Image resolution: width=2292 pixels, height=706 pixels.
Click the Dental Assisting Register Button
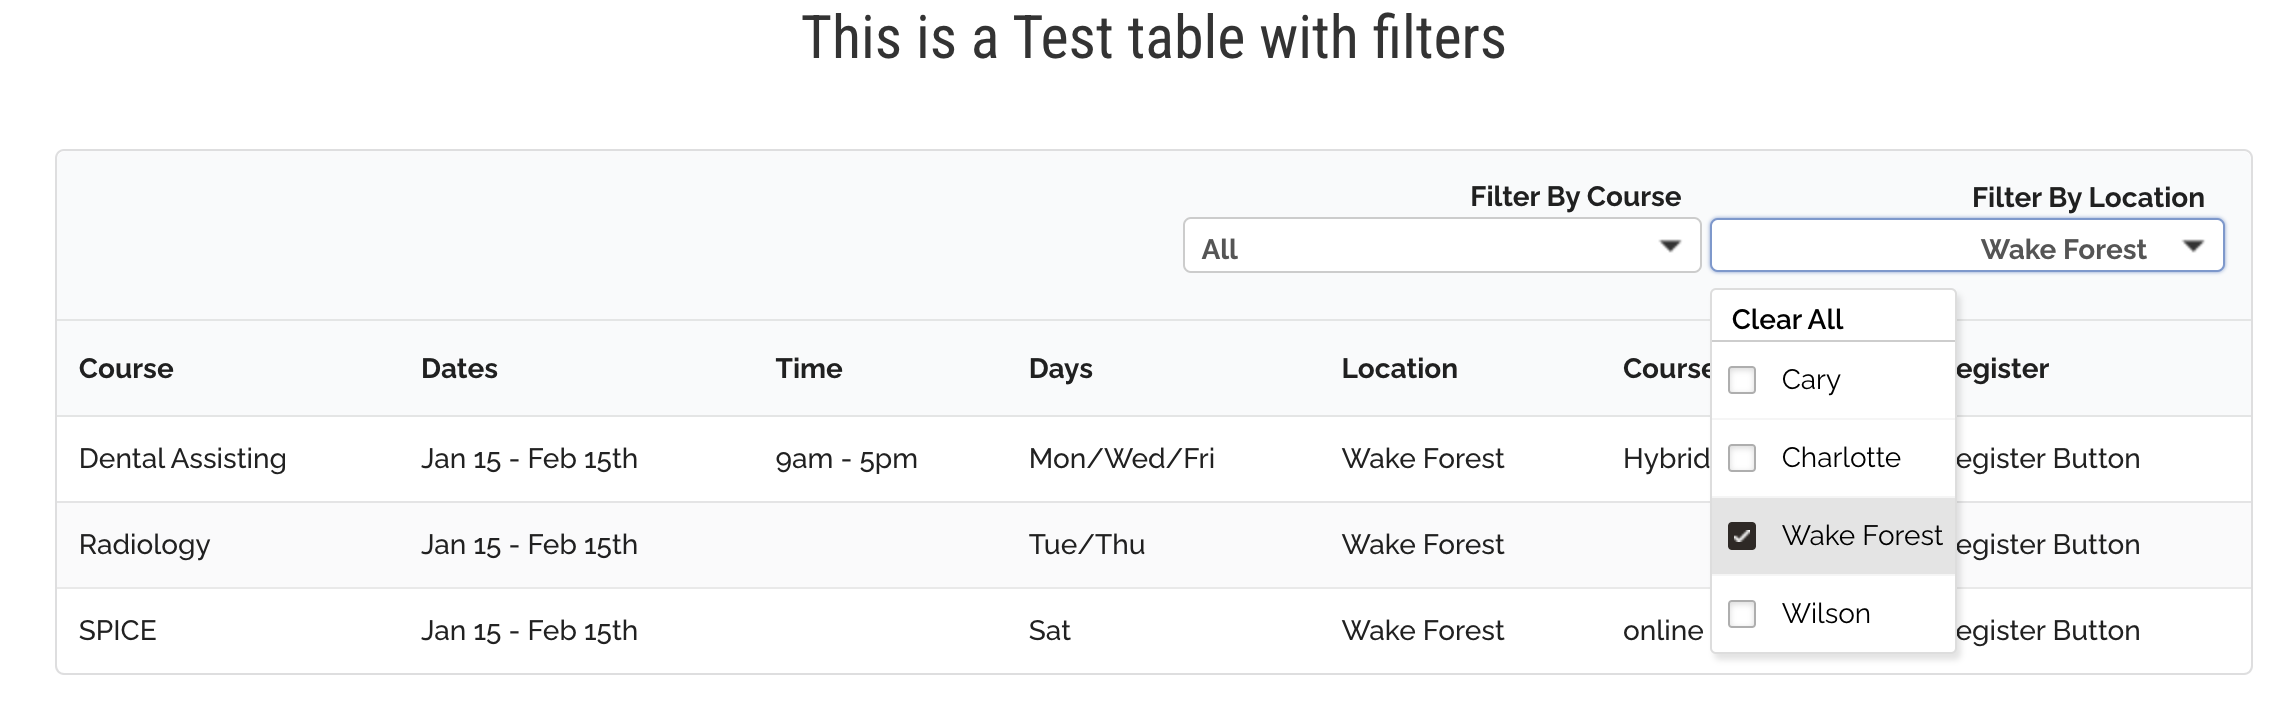pyautogui.click(x=2047, y=459)
